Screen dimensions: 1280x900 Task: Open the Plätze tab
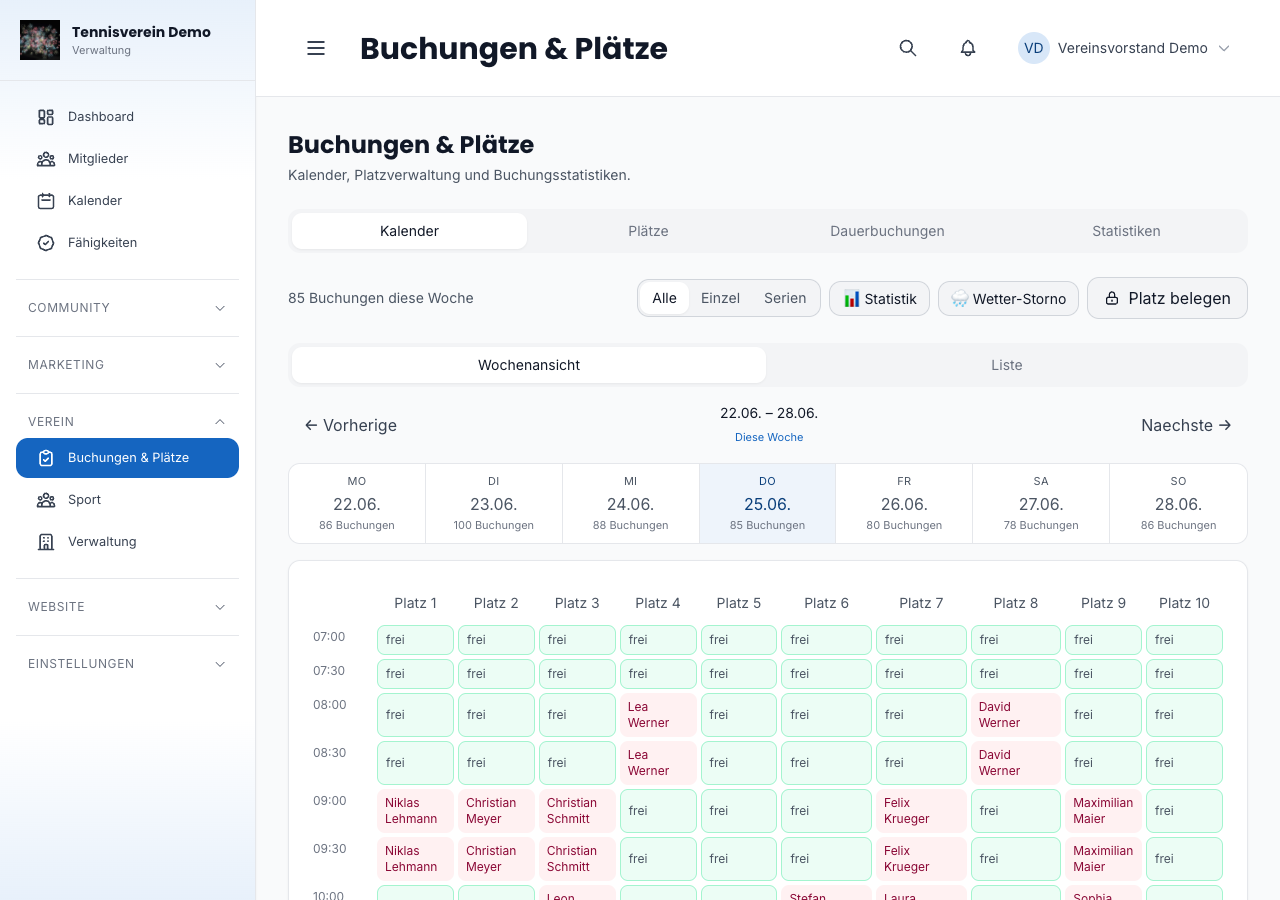coord(648,231)
